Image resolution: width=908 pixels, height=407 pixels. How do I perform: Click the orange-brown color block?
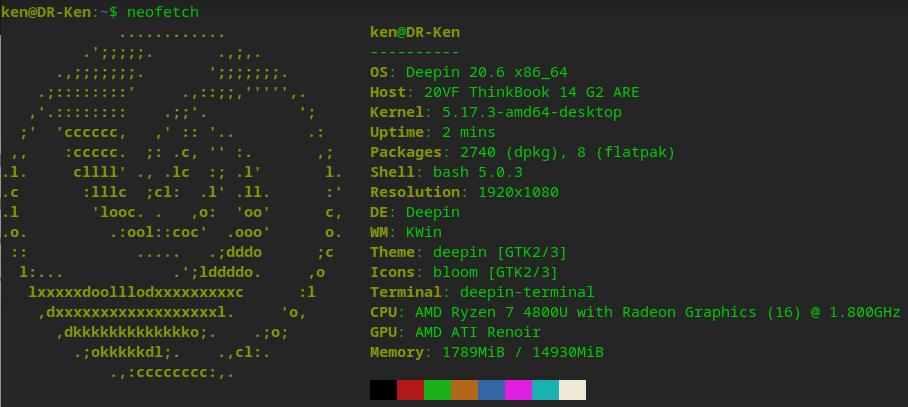tap(464, 390)
